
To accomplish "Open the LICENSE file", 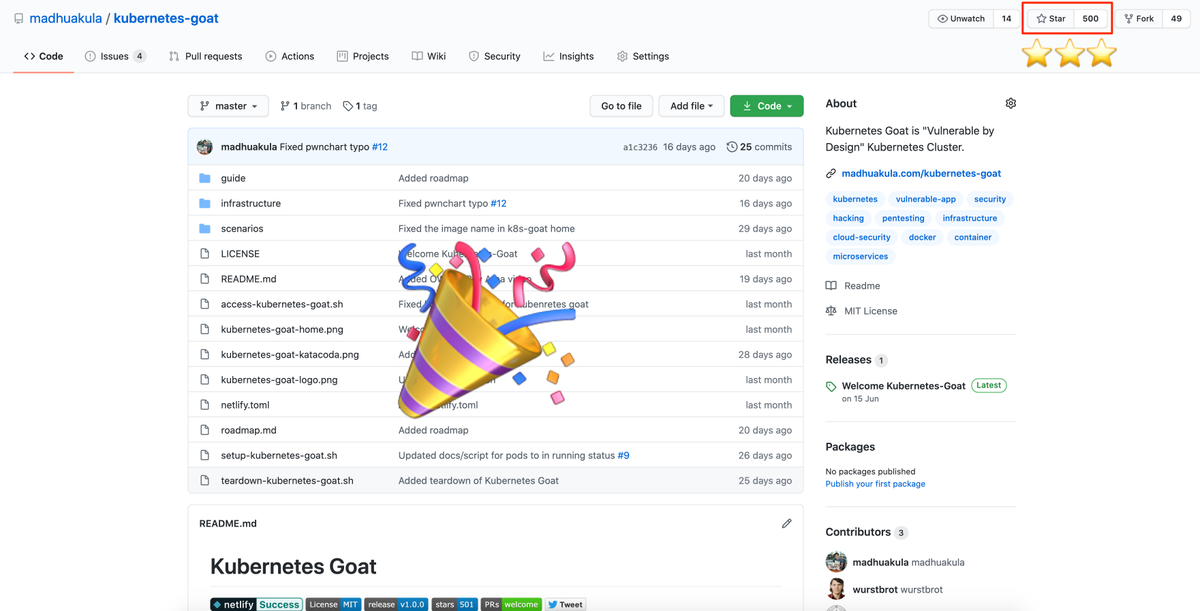I will pyautogui.click(x=240, y=254).
